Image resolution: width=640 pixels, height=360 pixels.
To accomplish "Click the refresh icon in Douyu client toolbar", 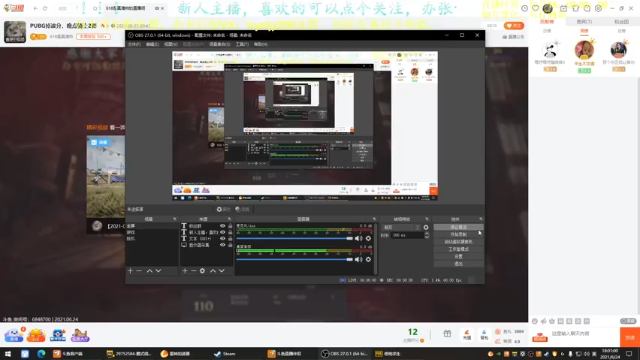I will pyautogui.click(x=45, y=8).
